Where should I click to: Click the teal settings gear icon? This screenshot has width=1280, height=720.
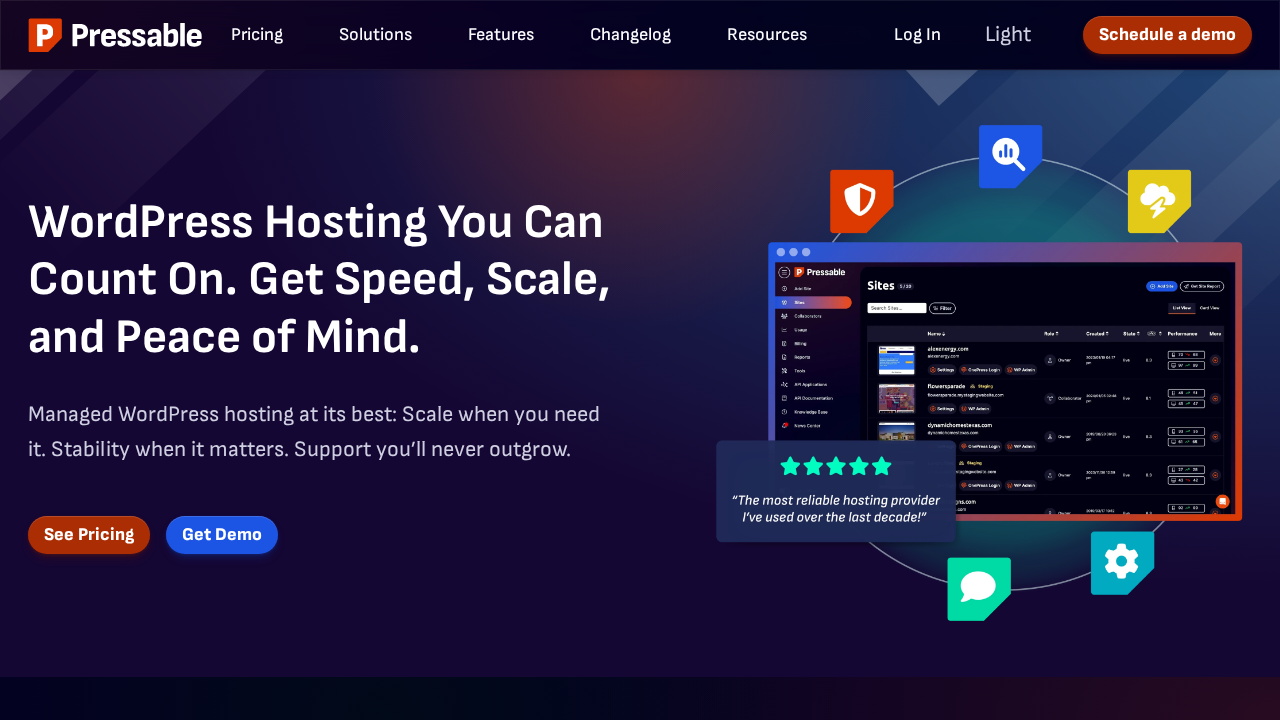click(1121, 562)
